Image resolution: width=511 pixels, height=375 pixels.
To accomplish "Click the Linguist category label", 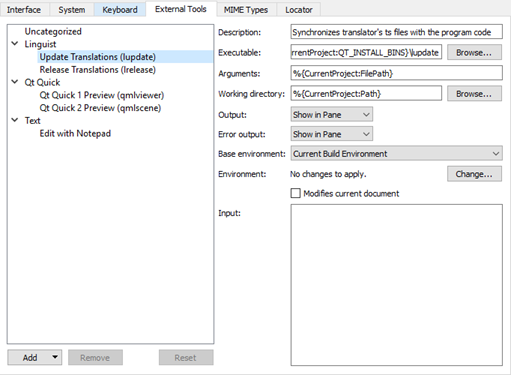I will point(40,44).
